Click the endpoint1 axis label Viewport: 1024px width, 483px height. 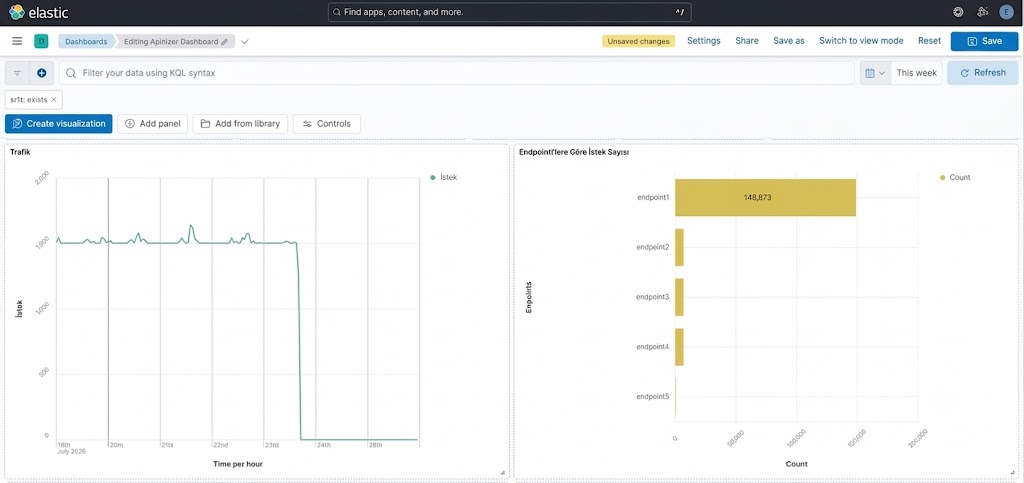click(653, 197)
